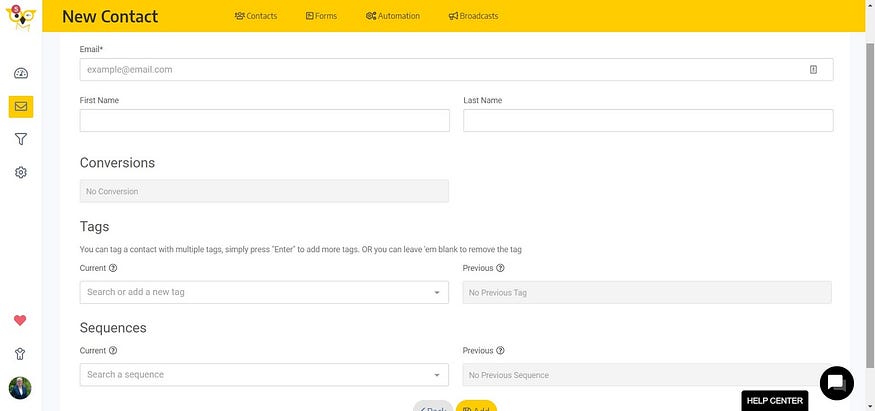This screenshot has height=411, width=875.
Task: Open the Search or add a new tag dropdown
Action: click(264, 292)
